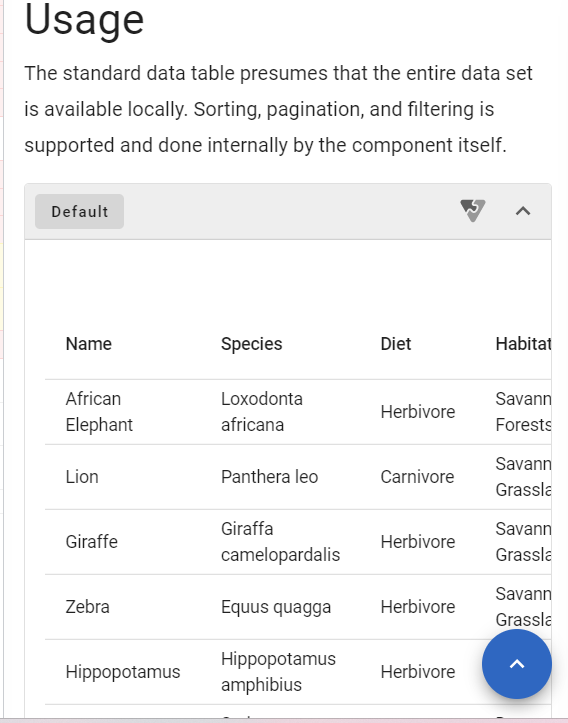This screenshot has width=568, height=723.
Task: Select the Zebra row name
Action: click(x=88, y=607)
